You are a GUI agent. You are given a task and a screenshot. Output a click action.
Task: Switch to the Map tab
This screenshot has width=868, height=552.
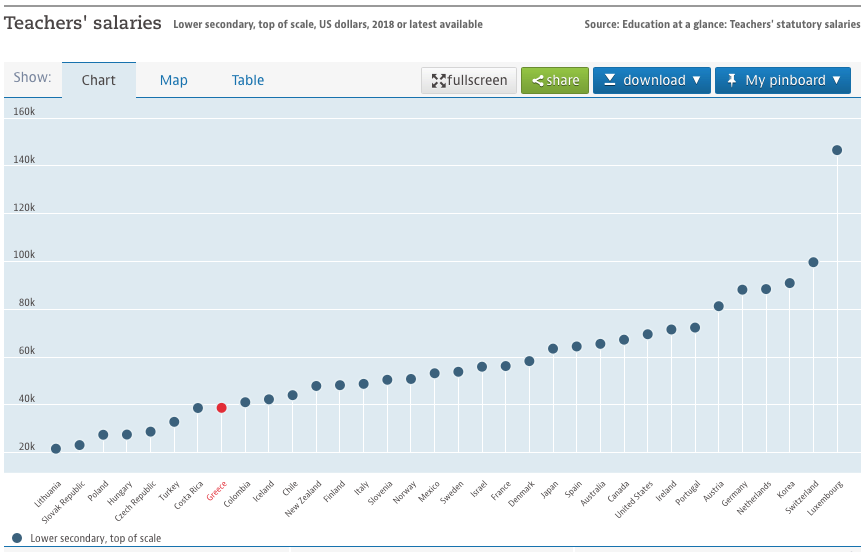click(174, 80)
